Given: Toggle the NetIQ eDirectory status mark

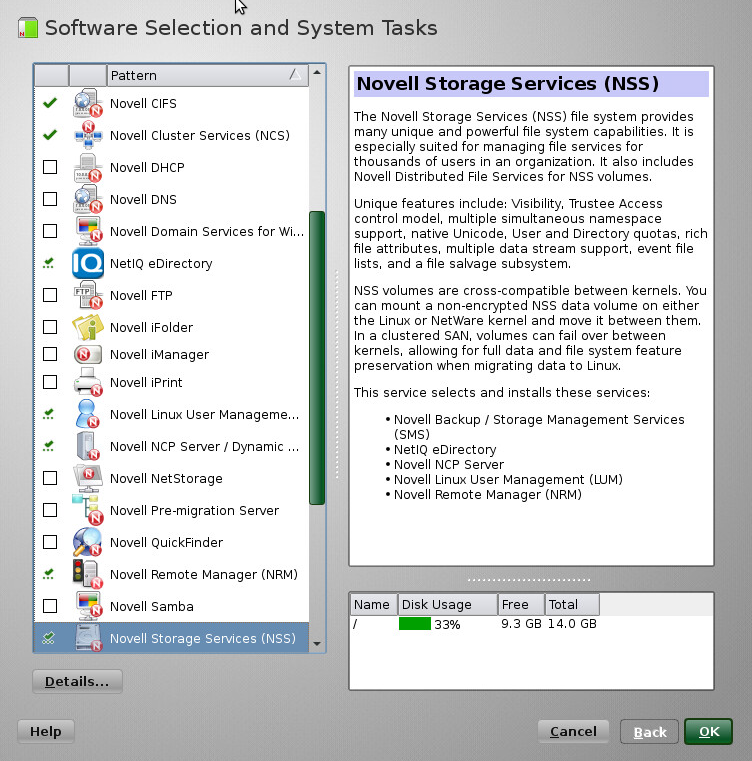Looking at the screenshot, I should (49, 263).
